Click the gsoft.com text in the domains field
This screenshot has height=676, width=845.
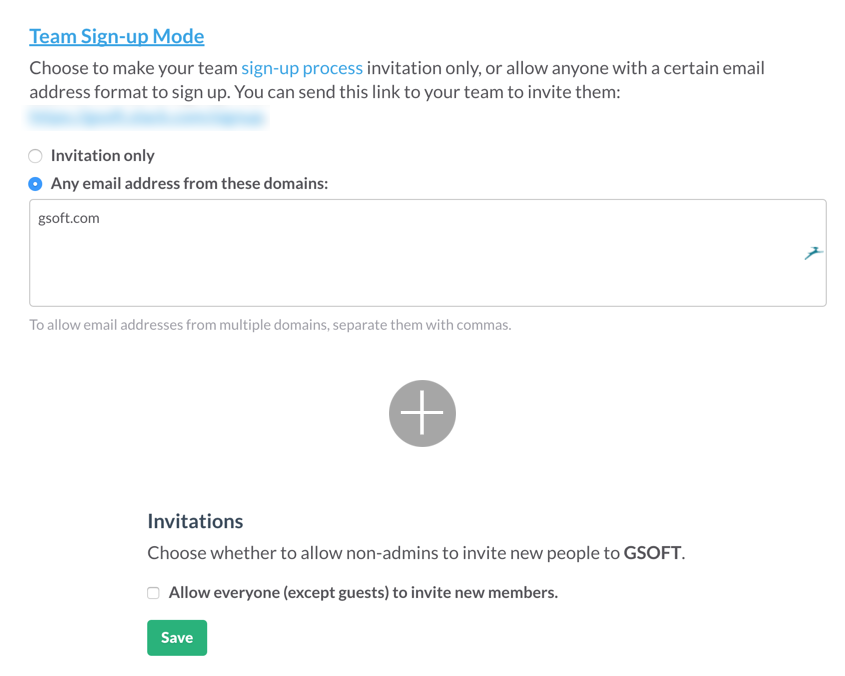click(69, 218)
